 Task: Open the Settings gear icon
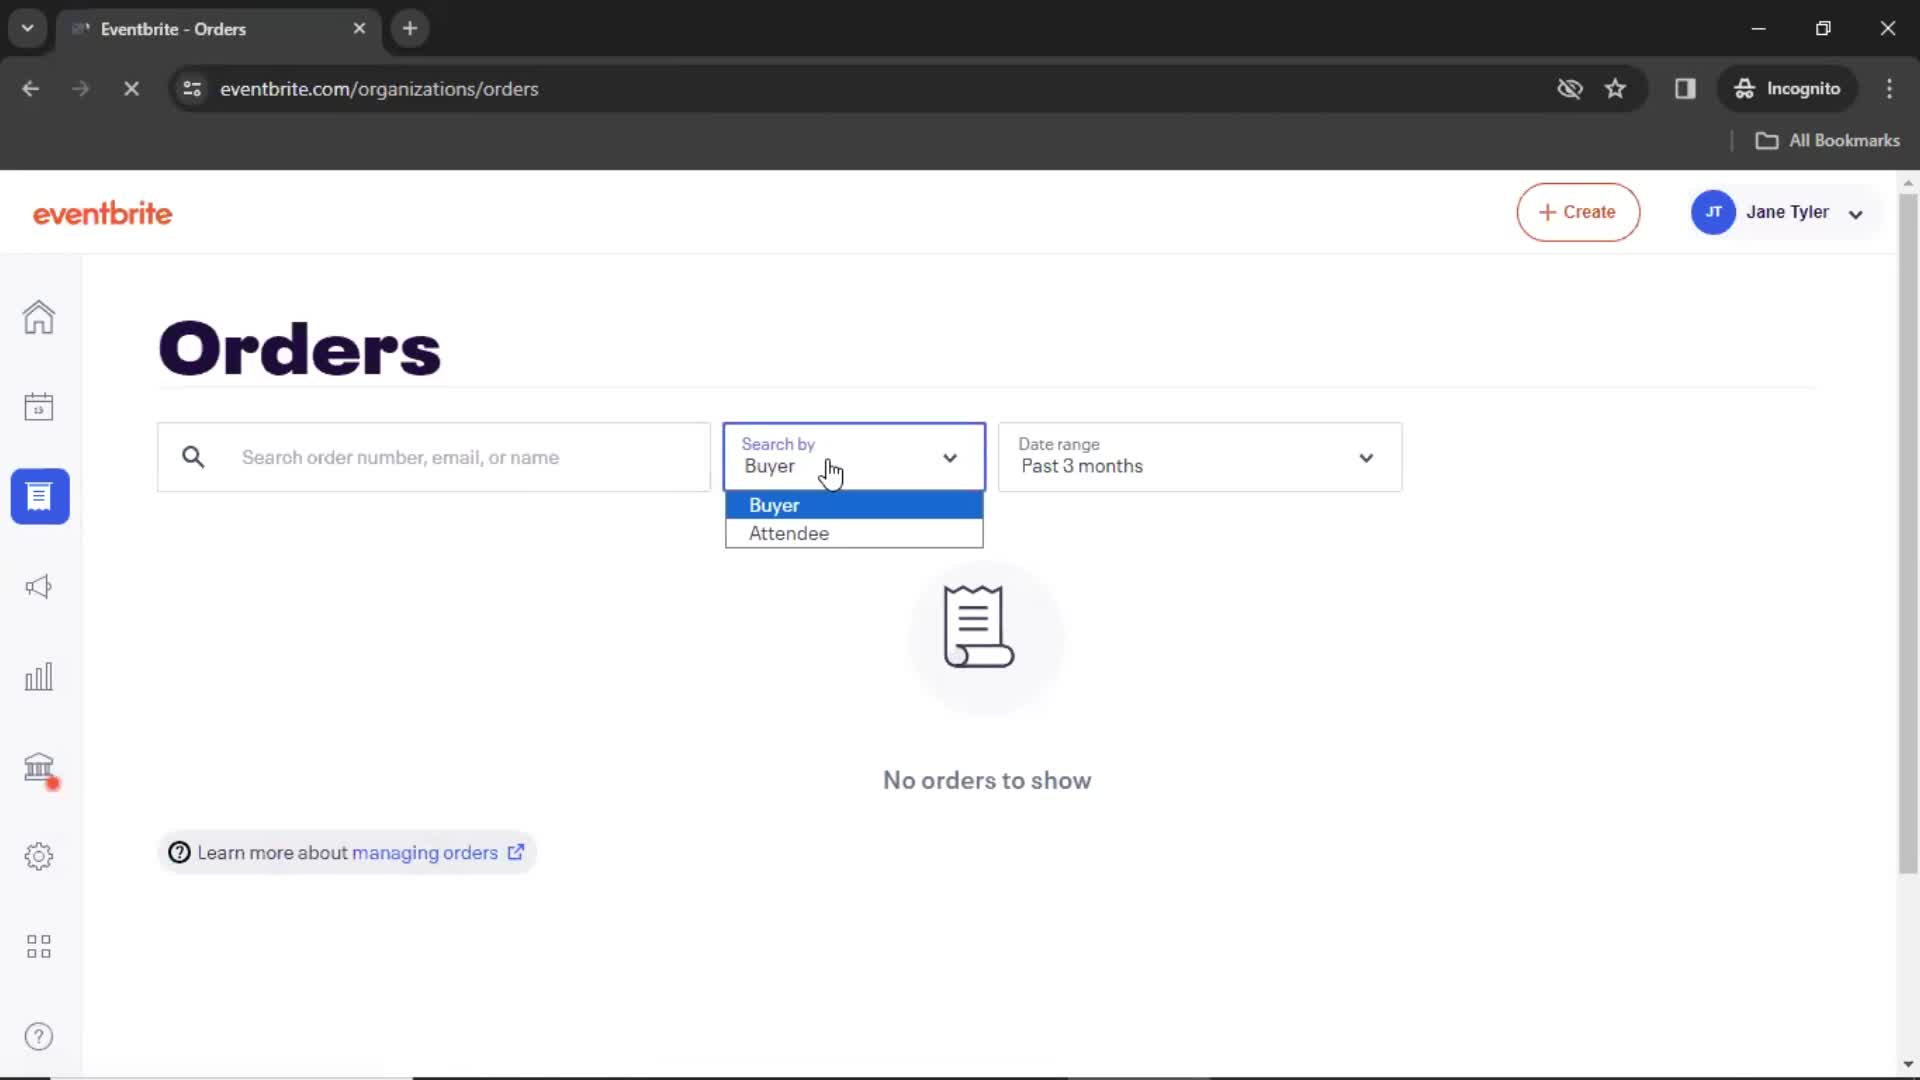click(x=38, y=856)
